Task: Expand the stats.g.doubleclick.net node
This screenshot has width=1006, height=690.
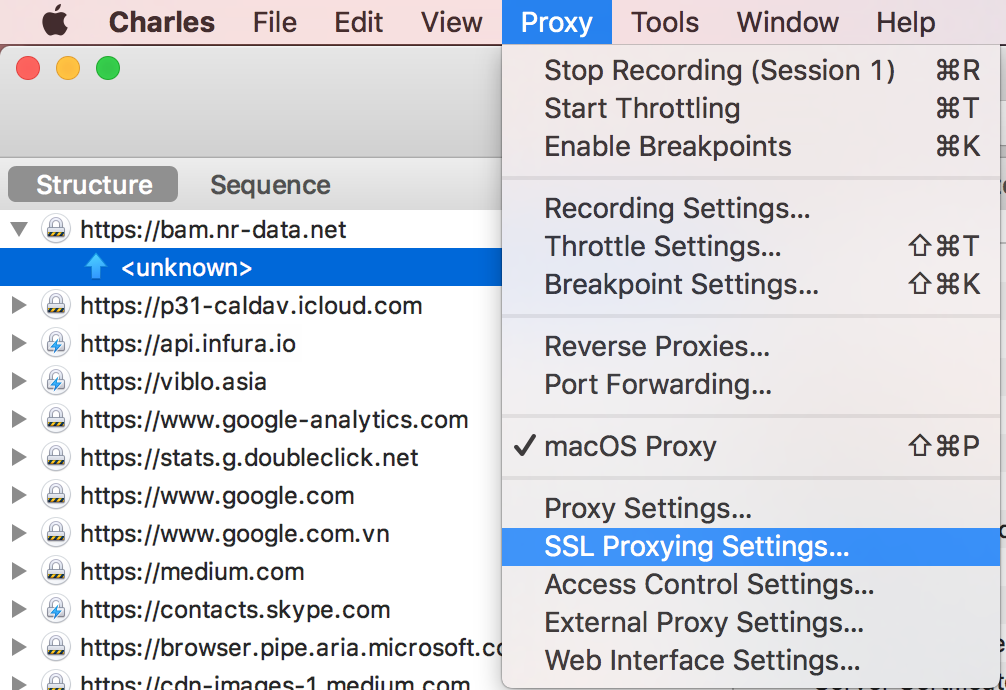Action: (x=18, y=458)
